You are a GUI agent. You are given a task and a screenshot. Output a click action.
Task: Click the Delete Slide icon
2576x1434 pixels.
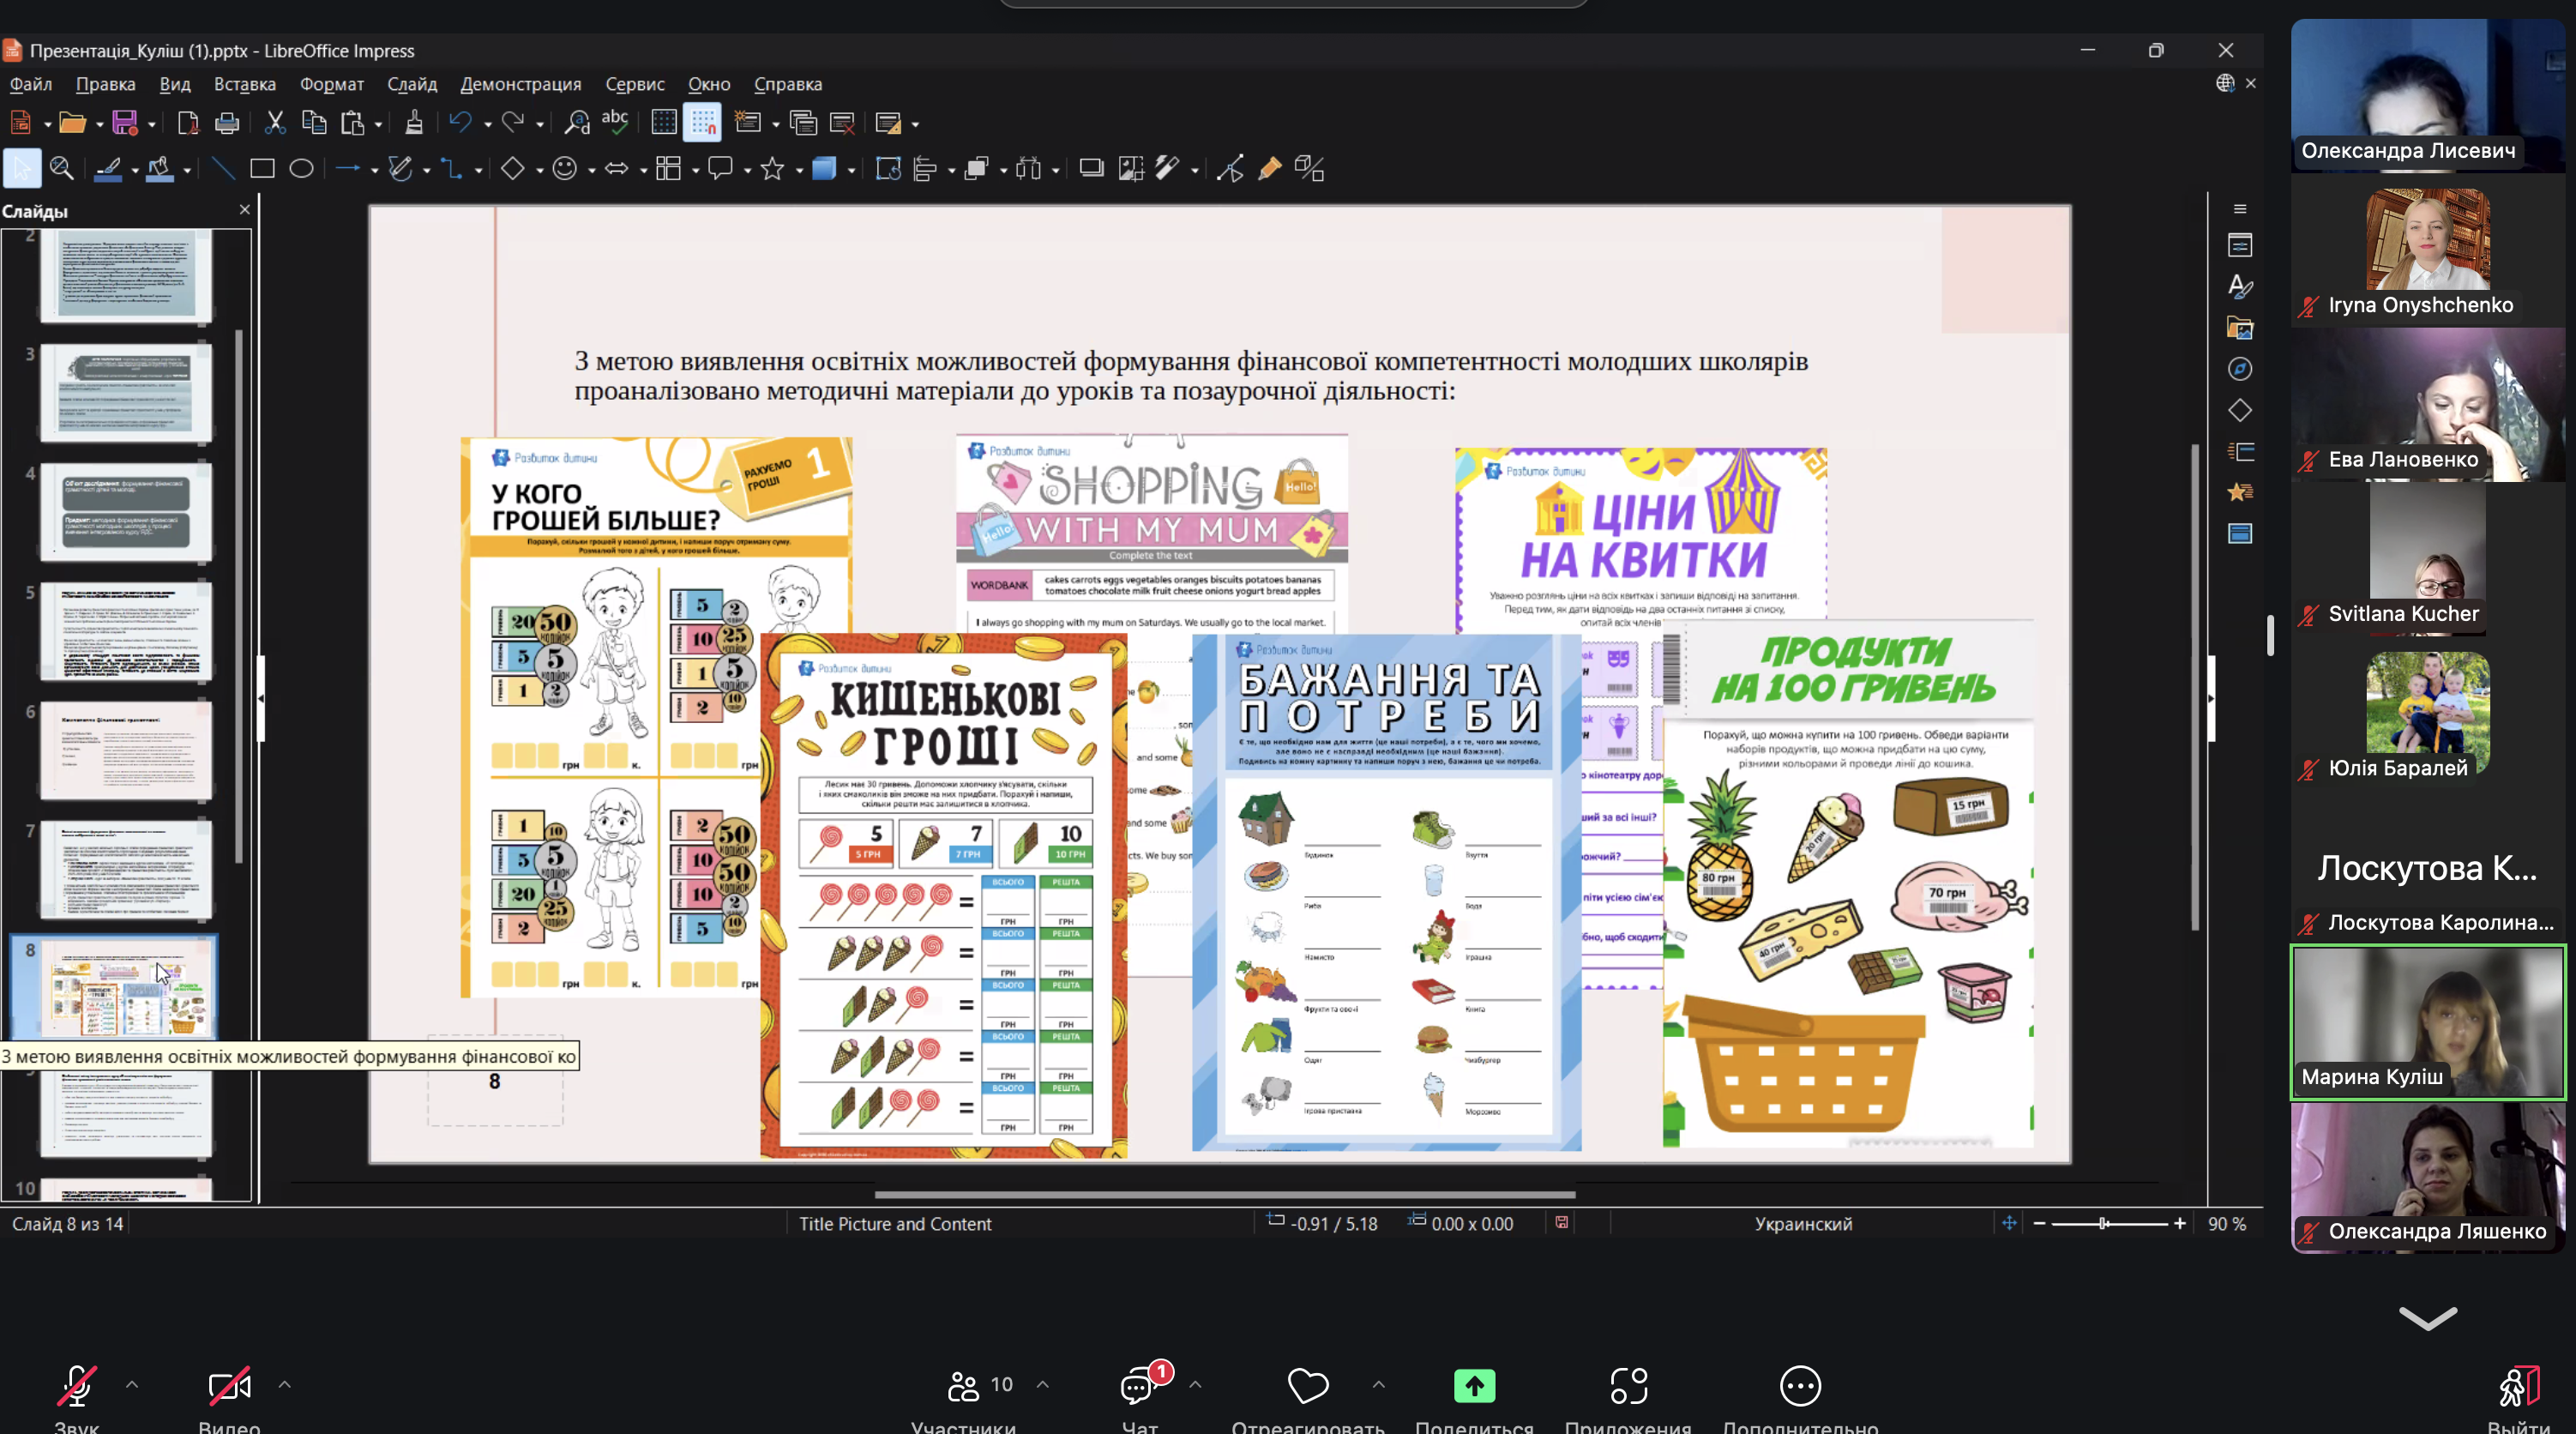tap(842, 123)
